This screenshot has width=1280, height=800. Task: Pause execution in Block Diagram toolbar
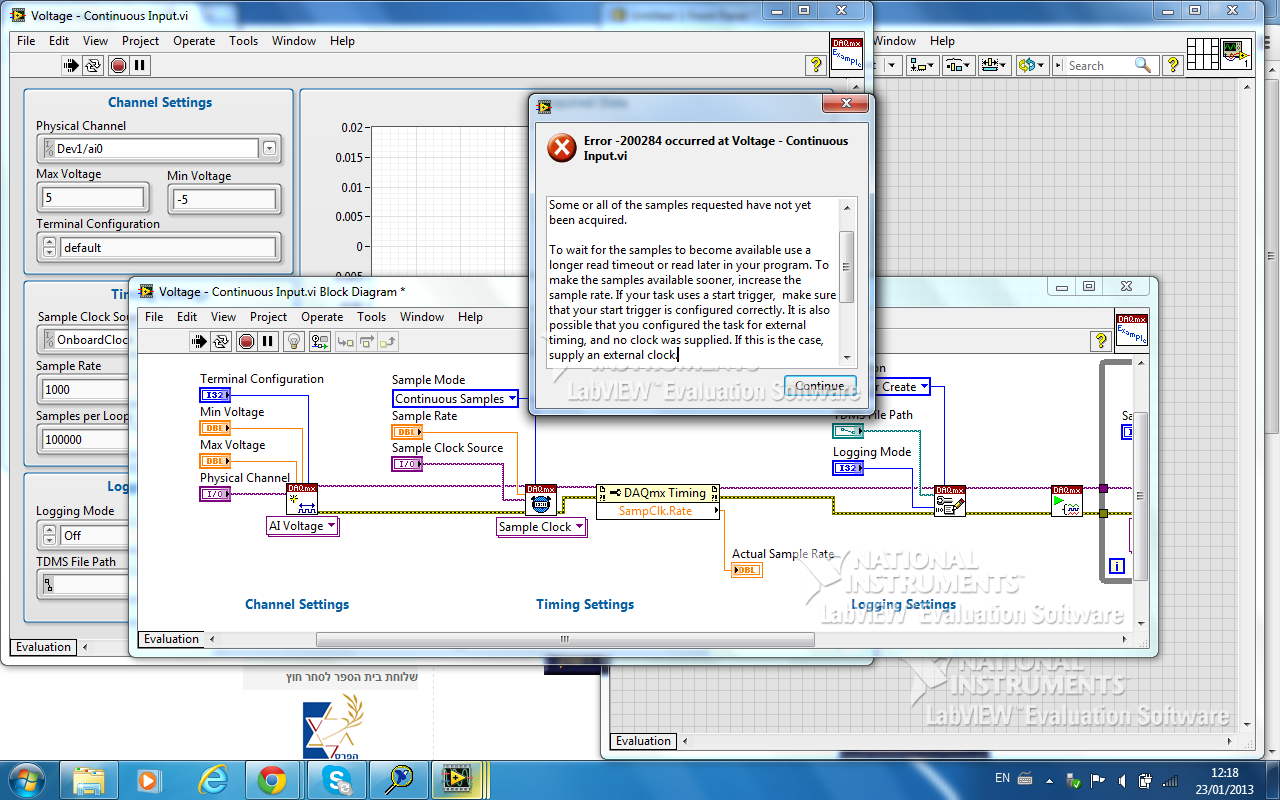(x=268, y=341)
